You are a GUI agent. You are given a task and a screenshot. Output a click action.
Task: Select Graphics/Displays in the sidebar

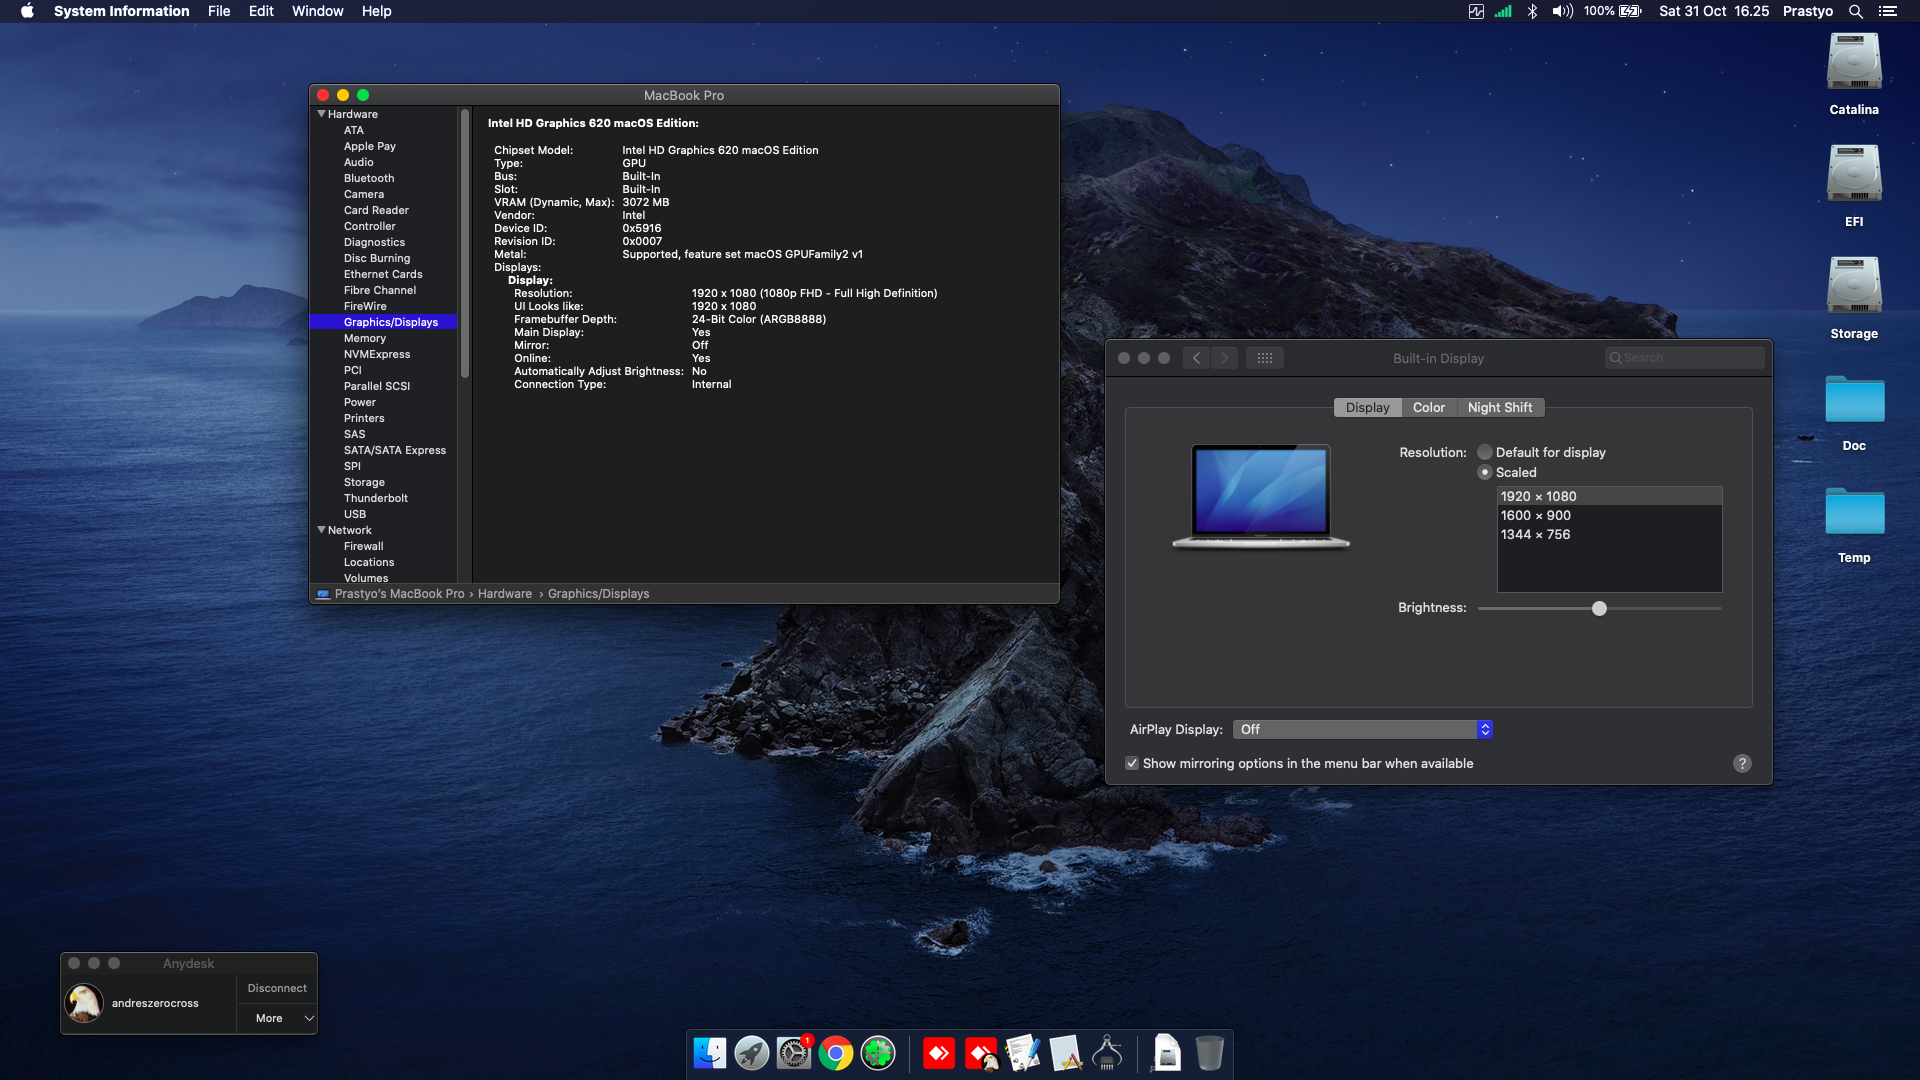384,322
